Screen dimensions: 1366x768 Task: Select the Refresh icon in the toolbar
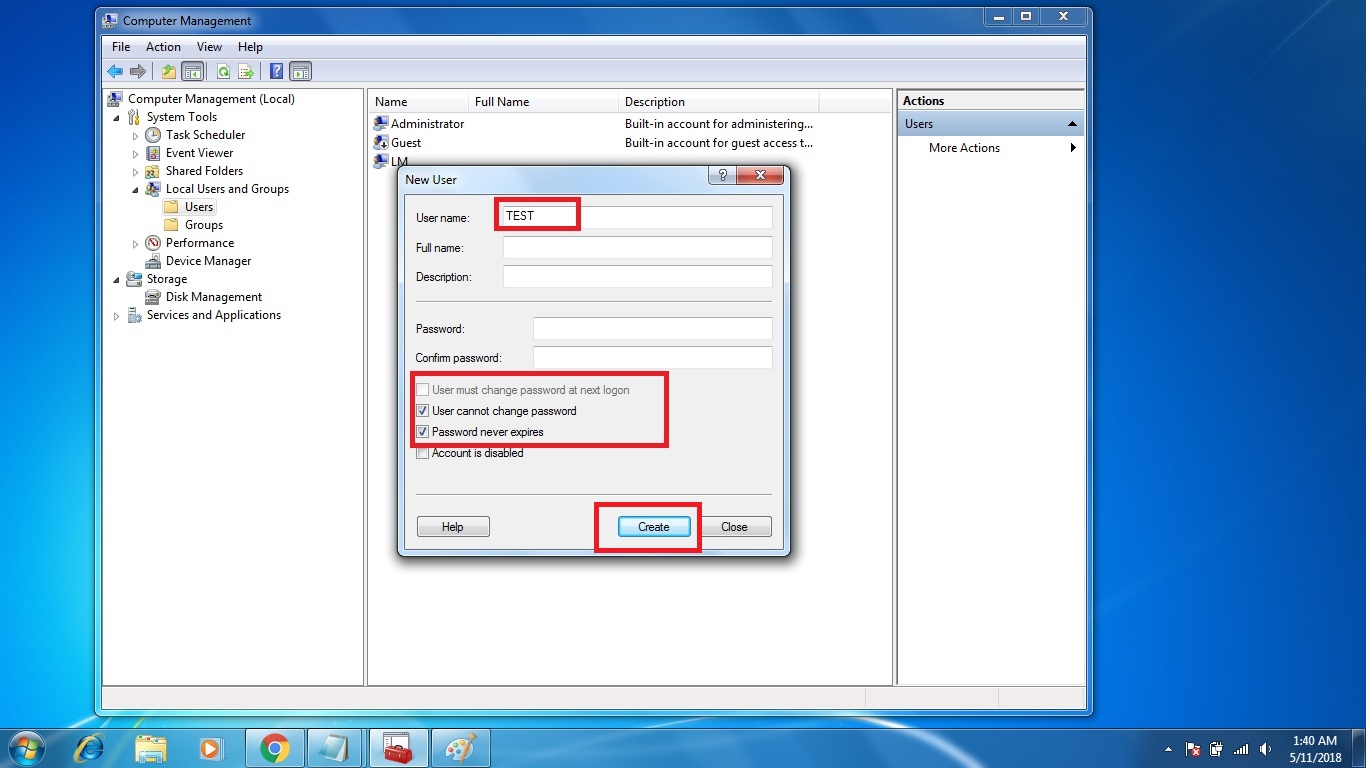coord(222,71)
